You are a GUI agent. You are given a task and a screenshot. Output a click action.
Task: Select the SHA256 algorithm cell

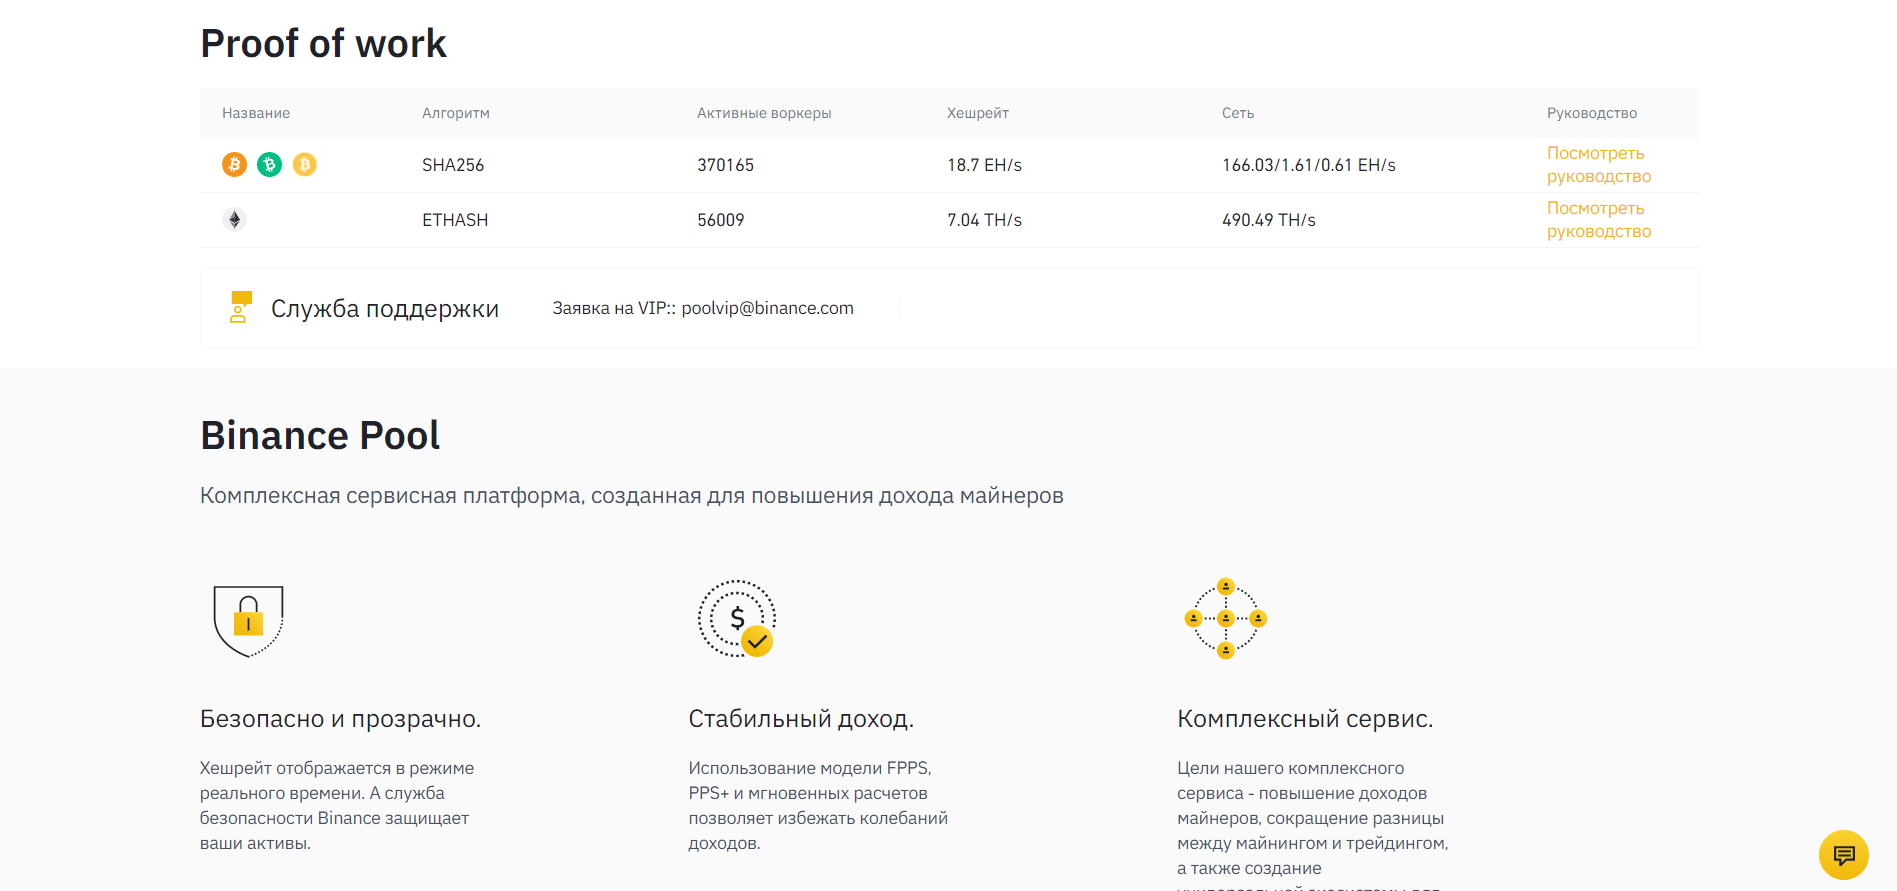point(453,165)
